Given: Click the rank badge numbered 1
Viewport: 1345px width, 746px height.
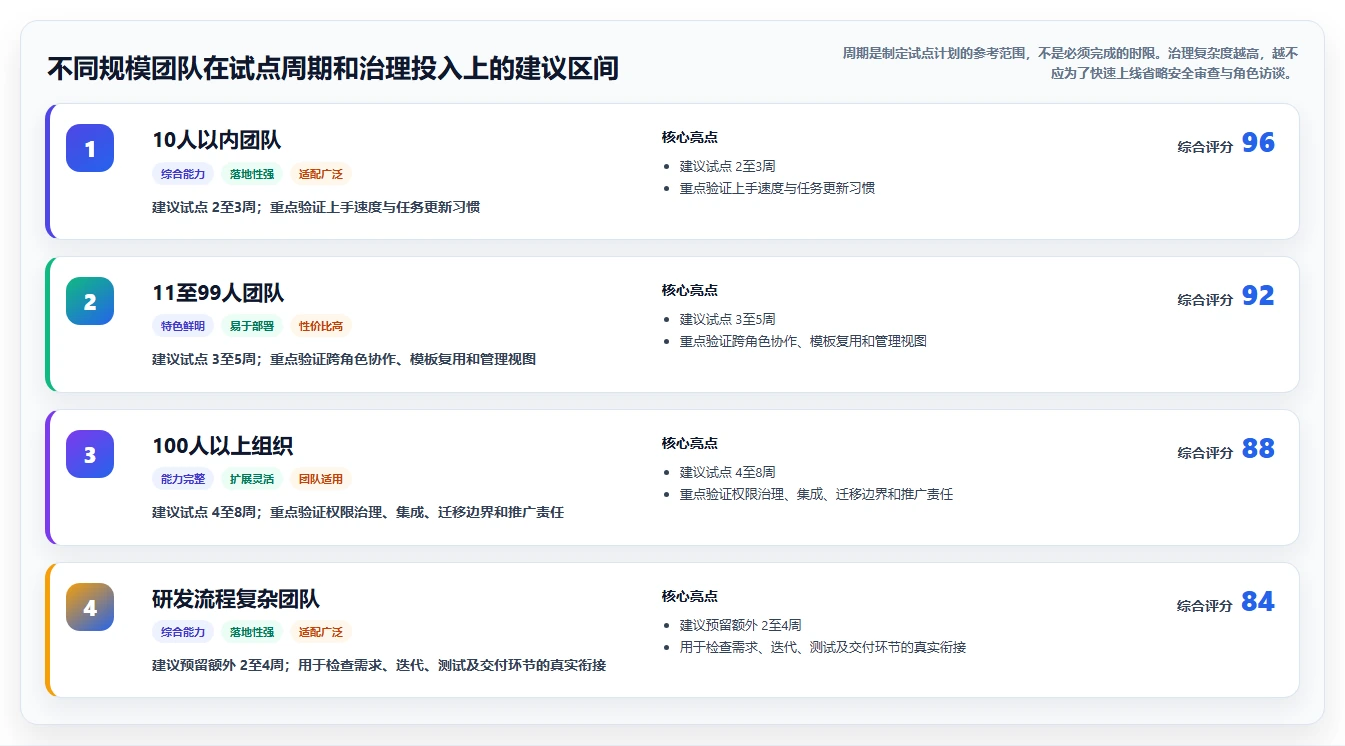Looking at the screenshot, I should point(90,148).
